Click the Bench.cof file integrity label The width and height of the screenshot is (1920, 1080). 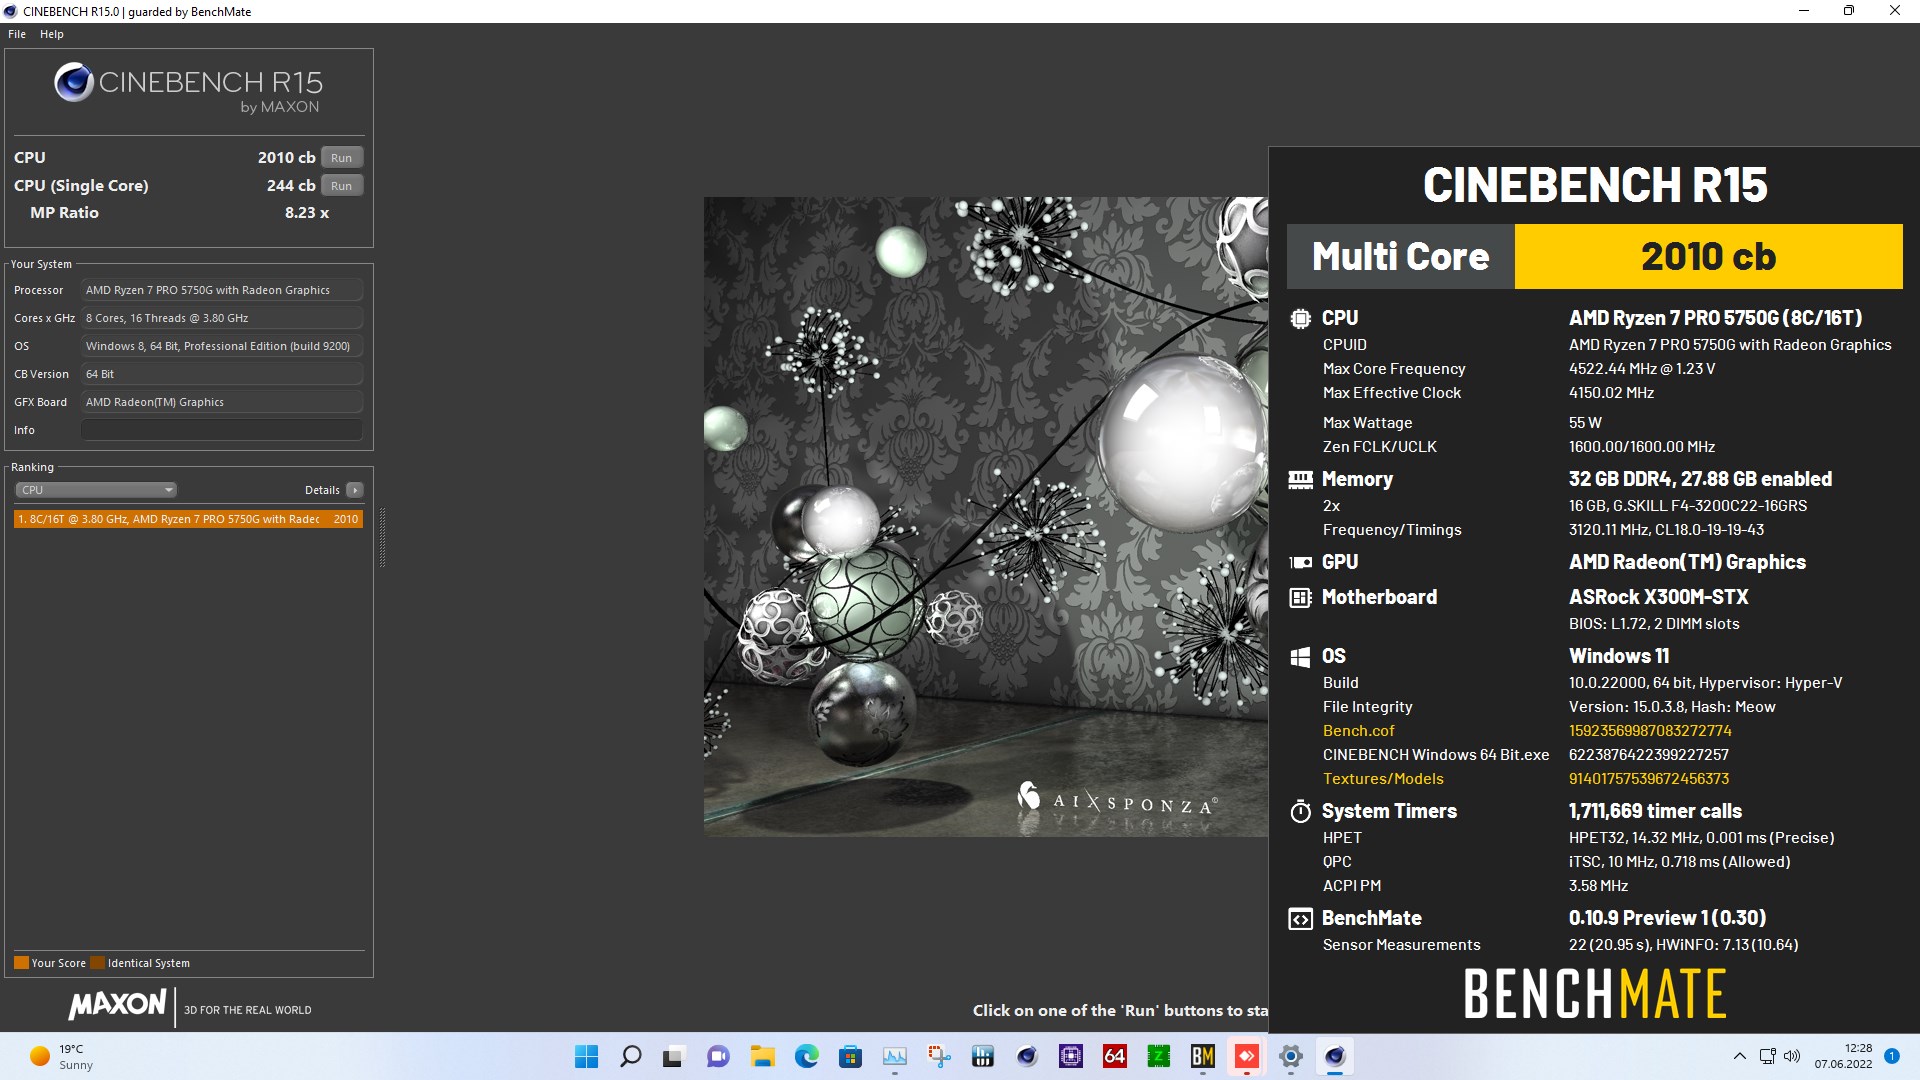pos(1358,731)
